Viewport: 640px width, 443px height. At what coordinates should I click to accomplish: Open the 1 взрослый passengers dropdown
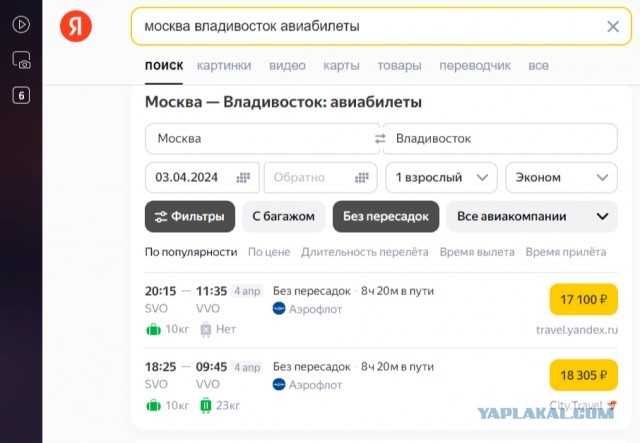coord(441,178)
